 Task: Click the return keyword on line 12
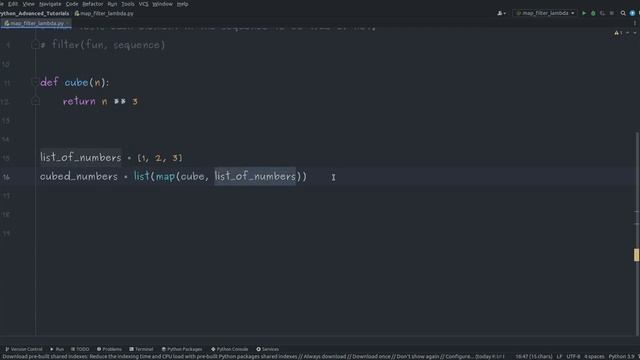click(79, 101)
